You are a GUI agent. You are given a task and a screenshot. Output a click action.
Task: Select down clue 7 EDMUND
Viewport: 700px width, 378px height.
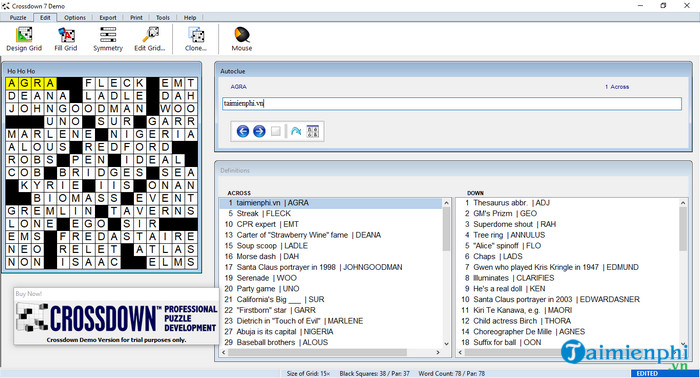coord(568,267)
